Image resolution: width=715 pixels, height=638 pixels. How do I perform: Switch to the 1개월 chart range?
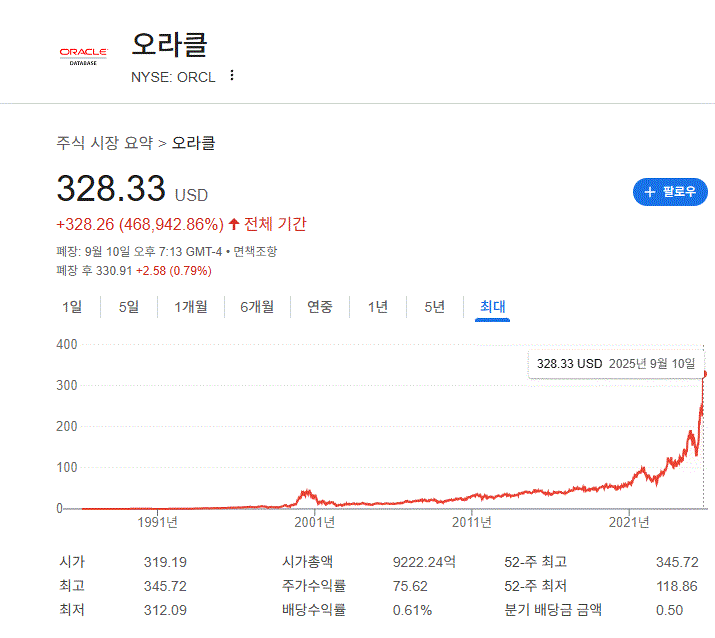[191, 307]
